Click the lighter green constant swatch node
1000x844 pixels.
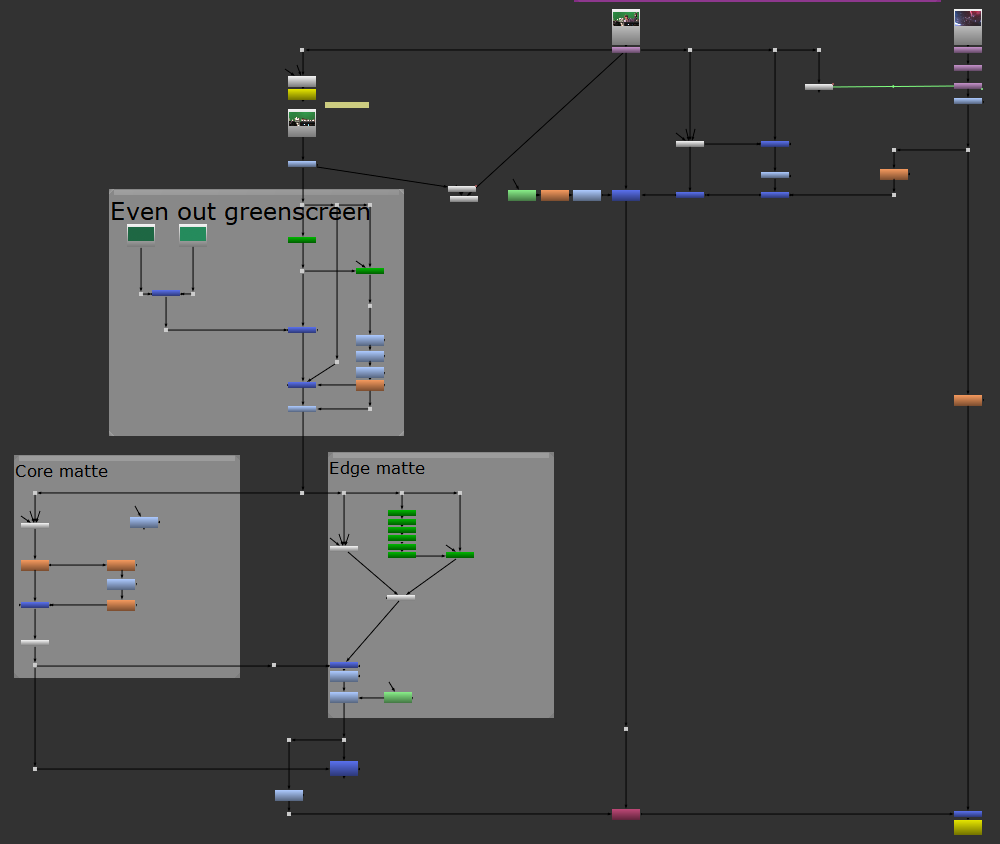193,234
